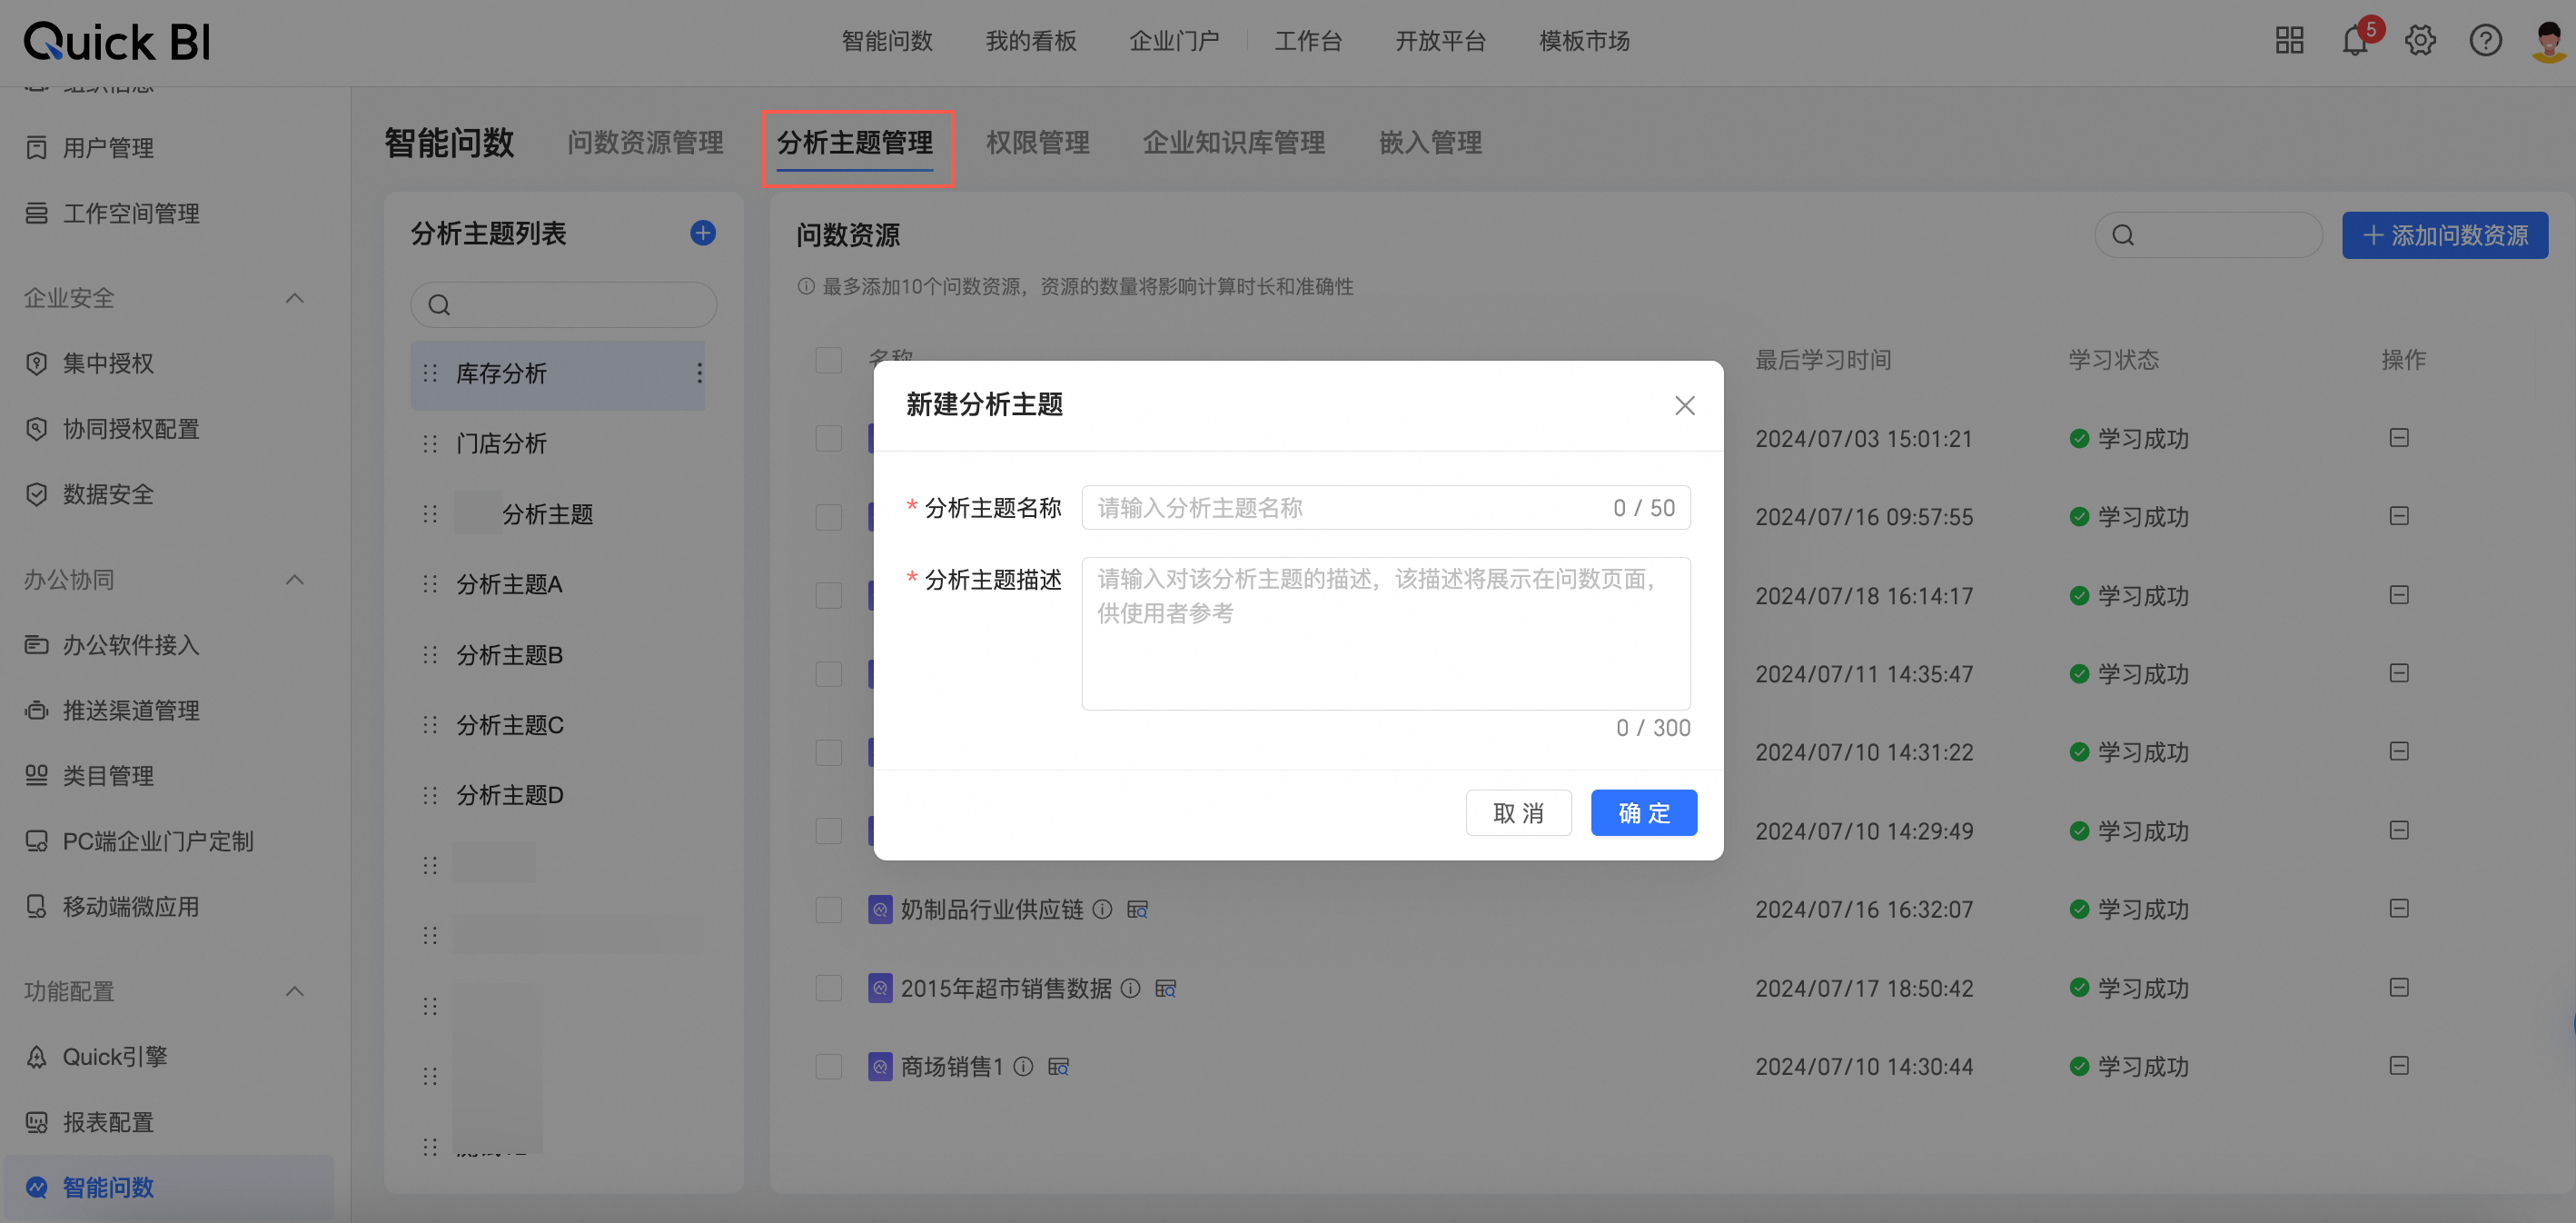Remove the 商场销售1 resource
2576x1223 pixels.
(x=2399, y=1065)
